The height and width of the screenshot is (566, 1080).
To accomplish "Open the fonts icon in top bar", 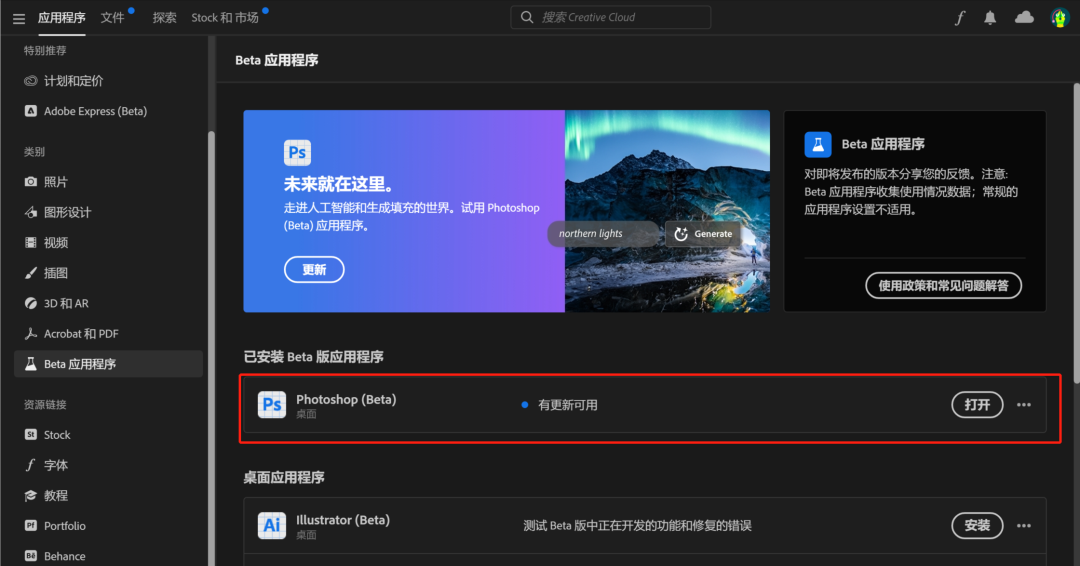I will [959, 18].
